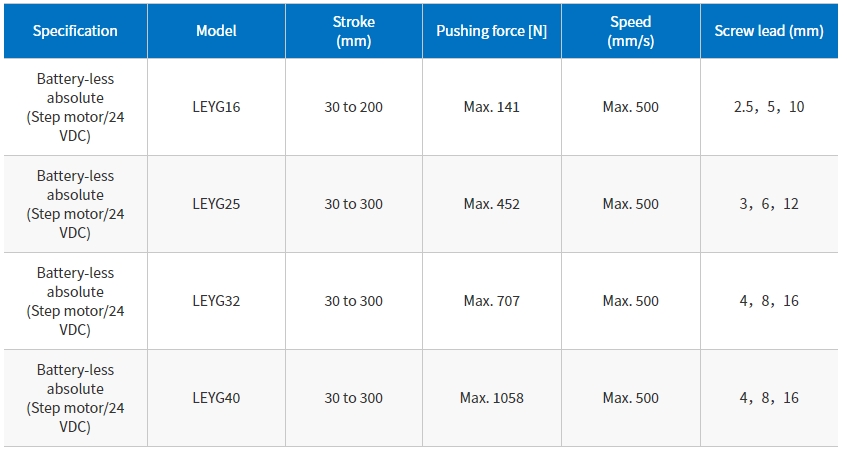Click the LEYG16 Max. 500 speed cell
This screenshot has width=847, height=453.
(x=630, y=107)
